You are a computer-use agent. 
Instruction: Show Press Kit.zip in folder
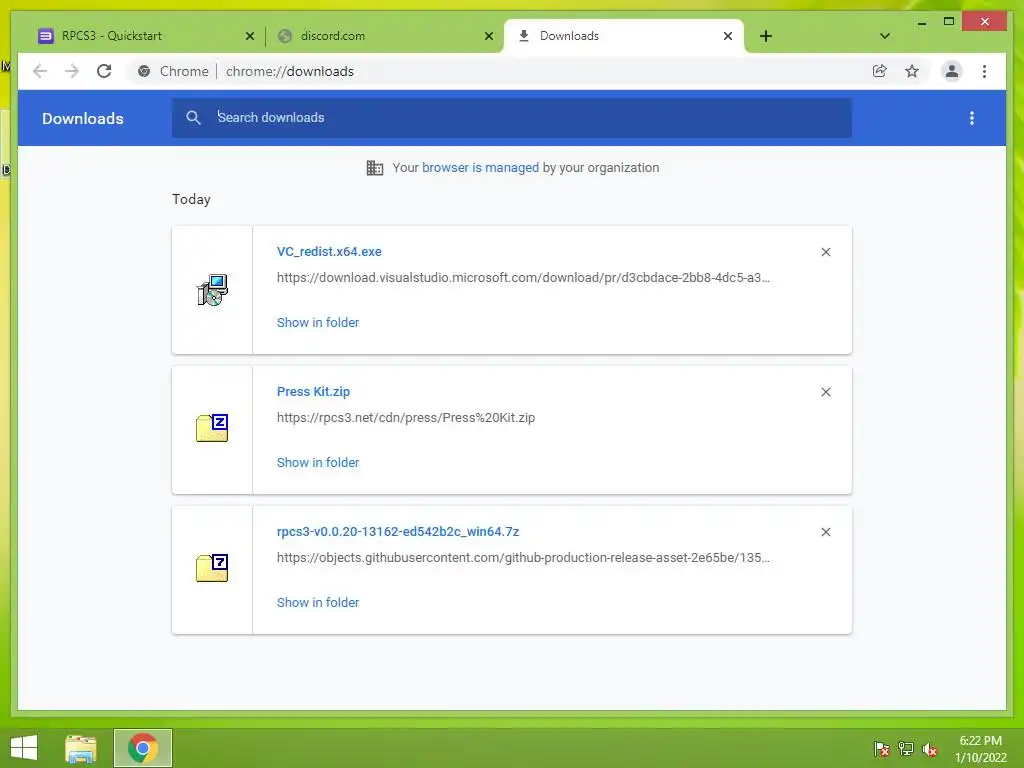point(317,462)
